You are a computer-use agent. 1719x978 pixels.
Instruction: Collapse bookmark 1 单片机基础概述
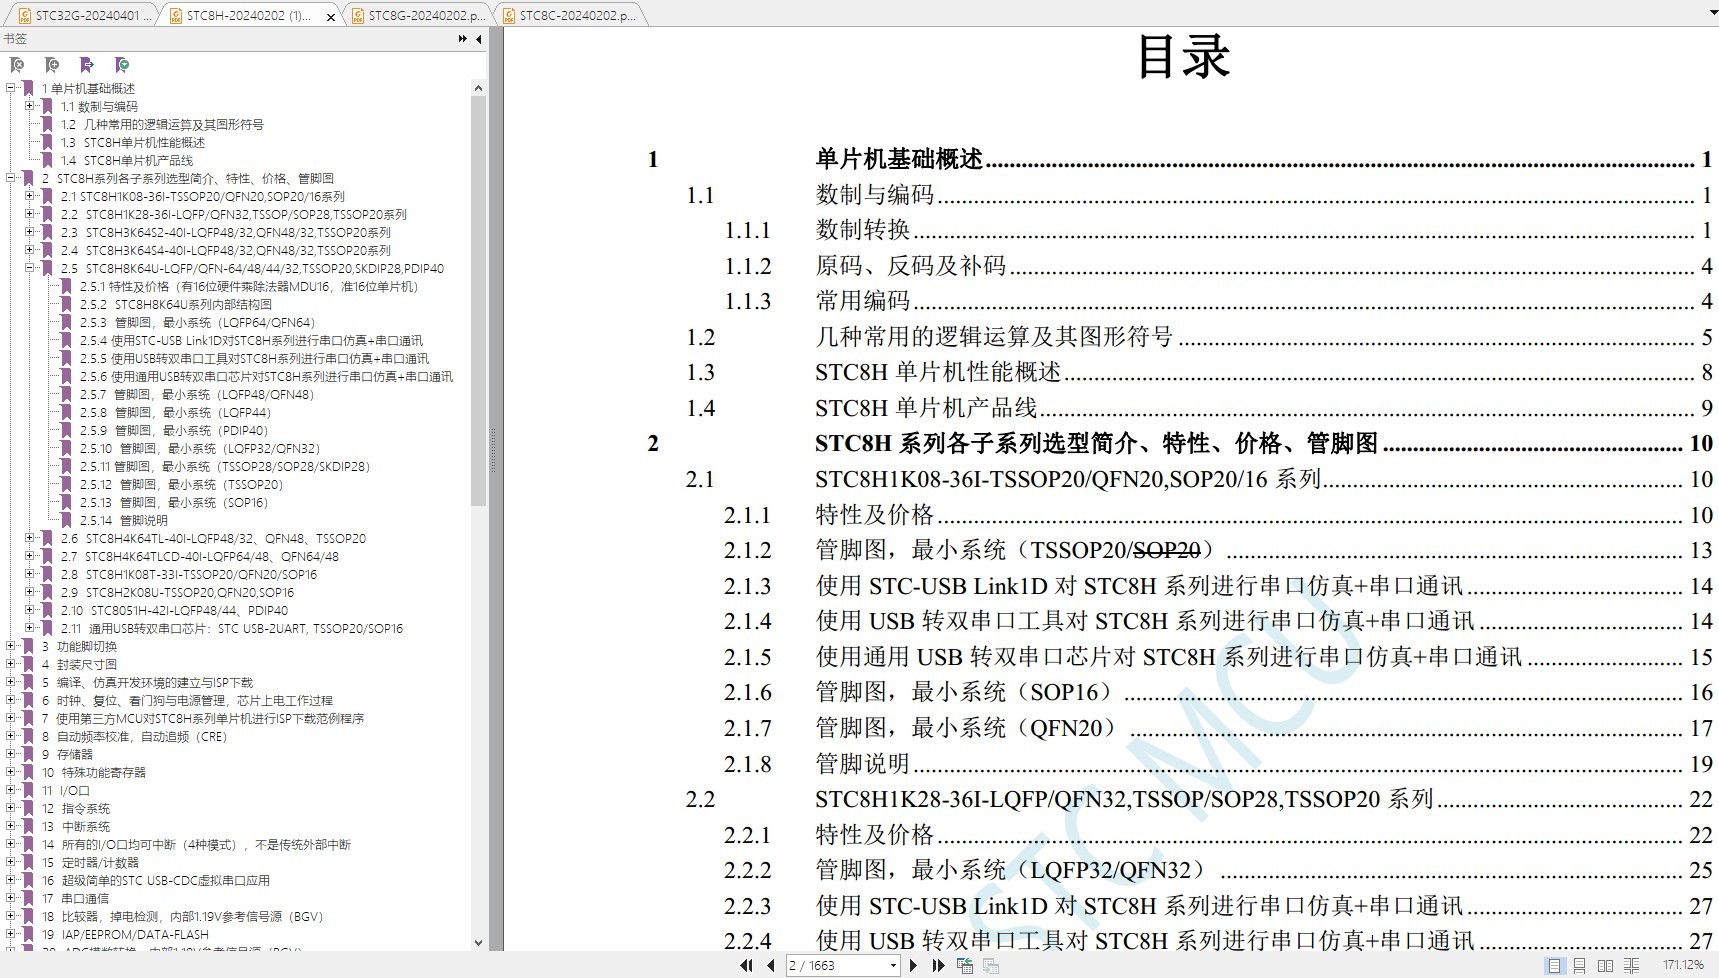click(11, 88)
